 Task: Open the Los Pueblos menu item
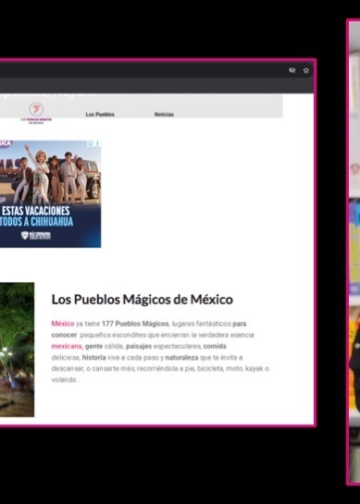(100, 114)
